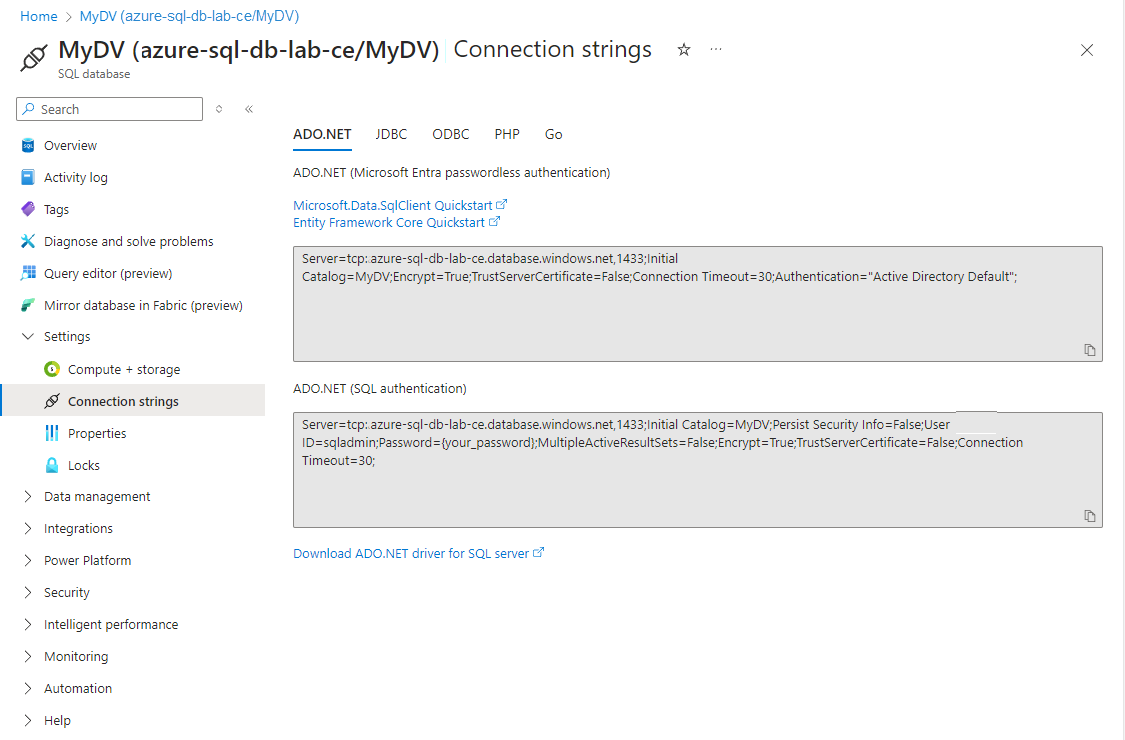Favorite this page using the star icon
The width and height of the screenshot is (1125, 740).
tap(683, 49)
